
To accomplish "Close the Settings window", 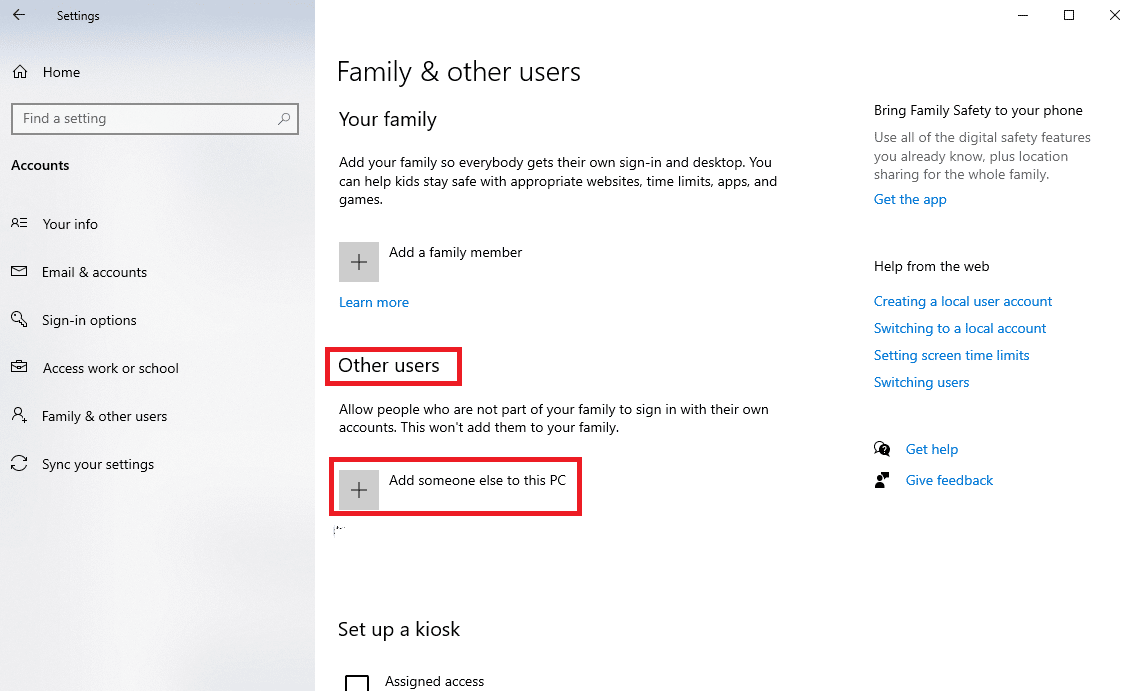I will coord(1115,15).
